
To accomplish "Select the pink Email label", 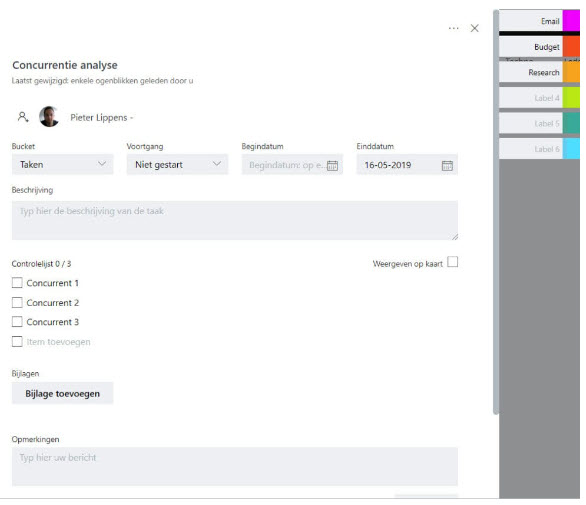I will pos(539,21).
